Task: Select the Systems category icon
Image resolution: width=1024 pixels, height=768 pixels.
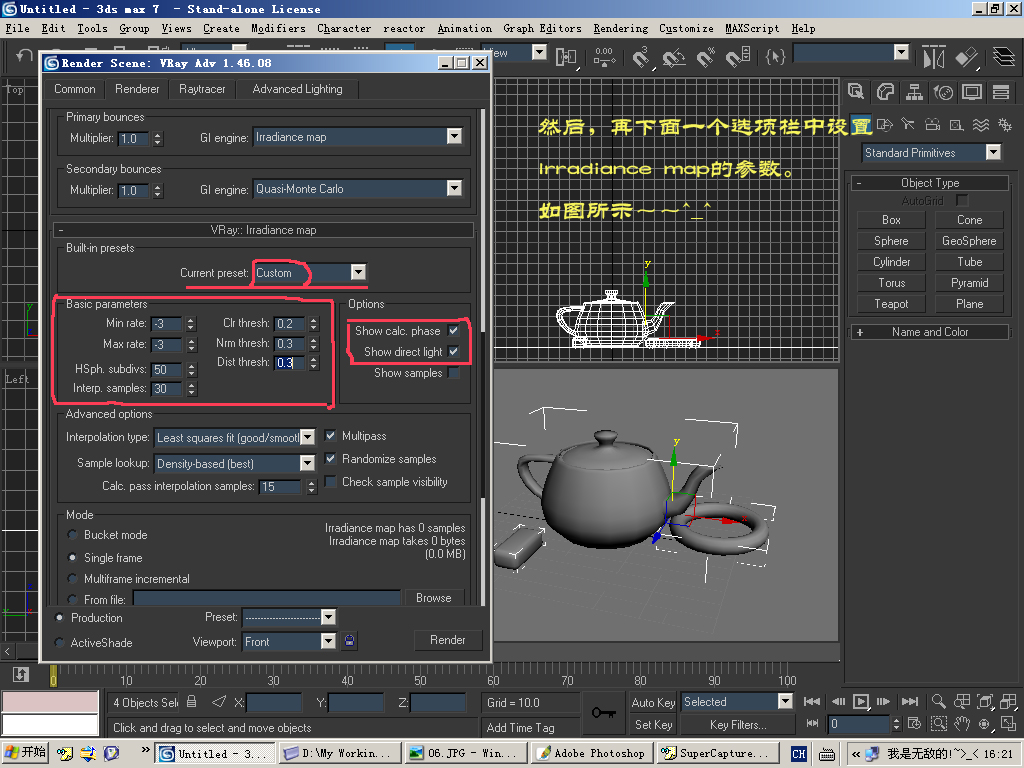Action: (1004, 124)
